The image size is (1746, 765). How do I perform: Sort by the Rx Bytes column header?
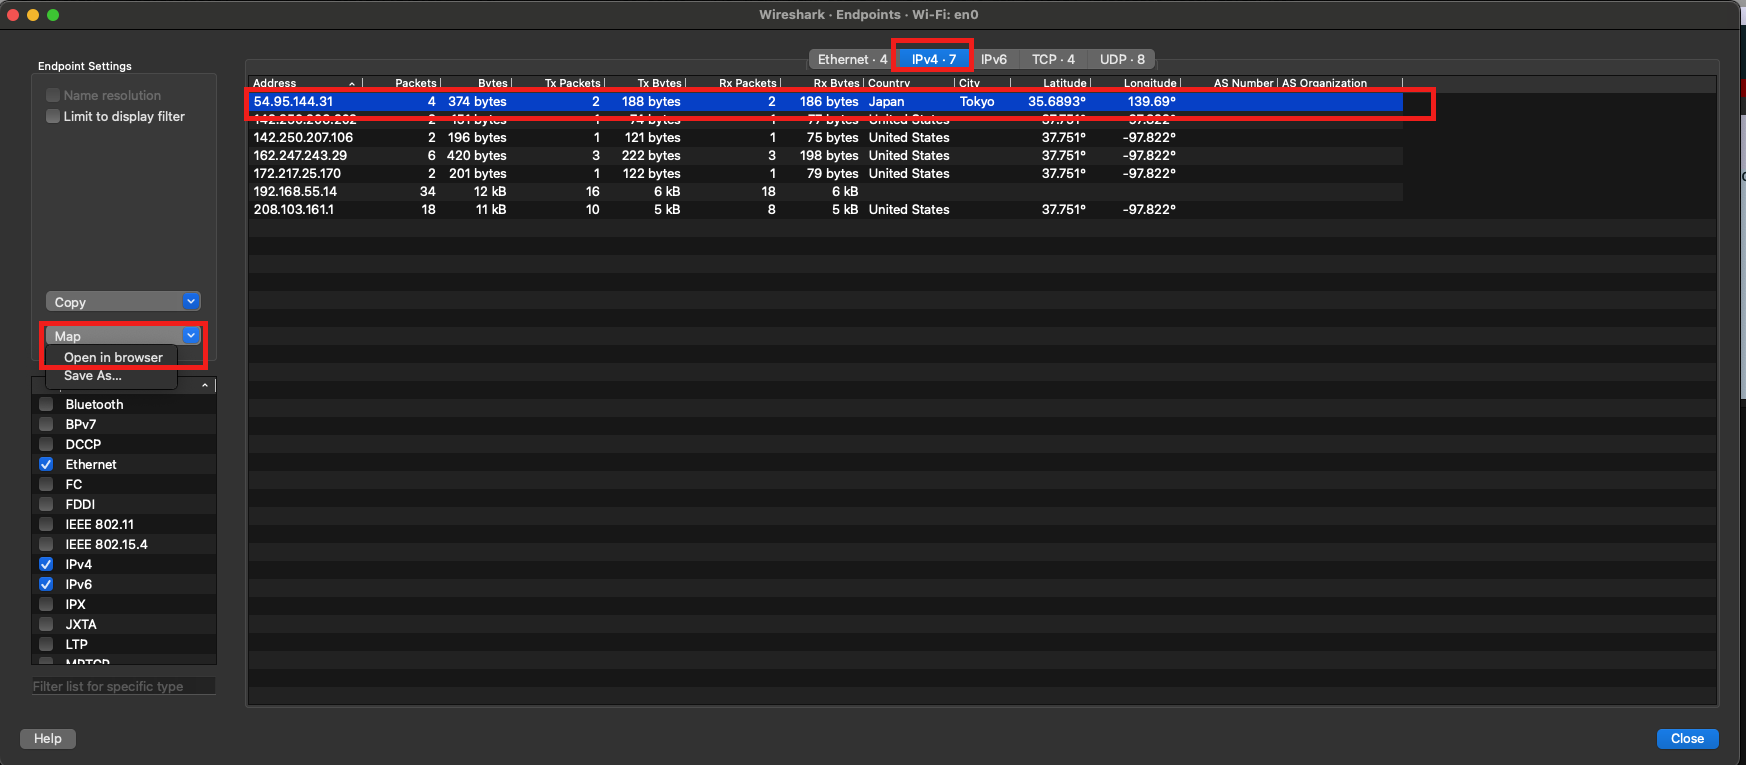click(823, 83)
